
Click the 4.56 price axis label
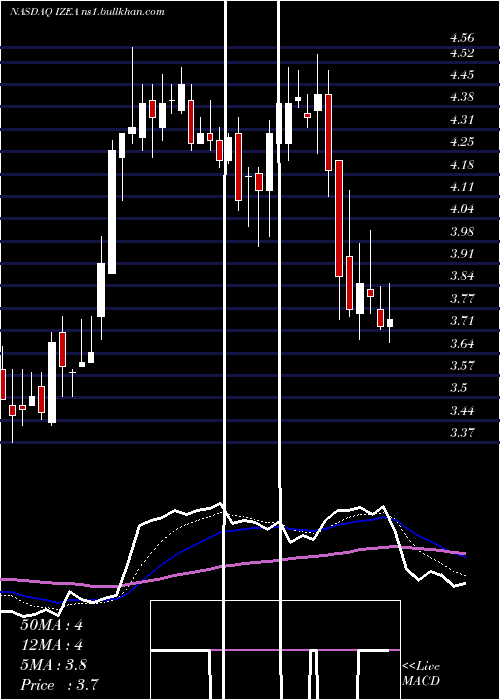pos(462,38)
